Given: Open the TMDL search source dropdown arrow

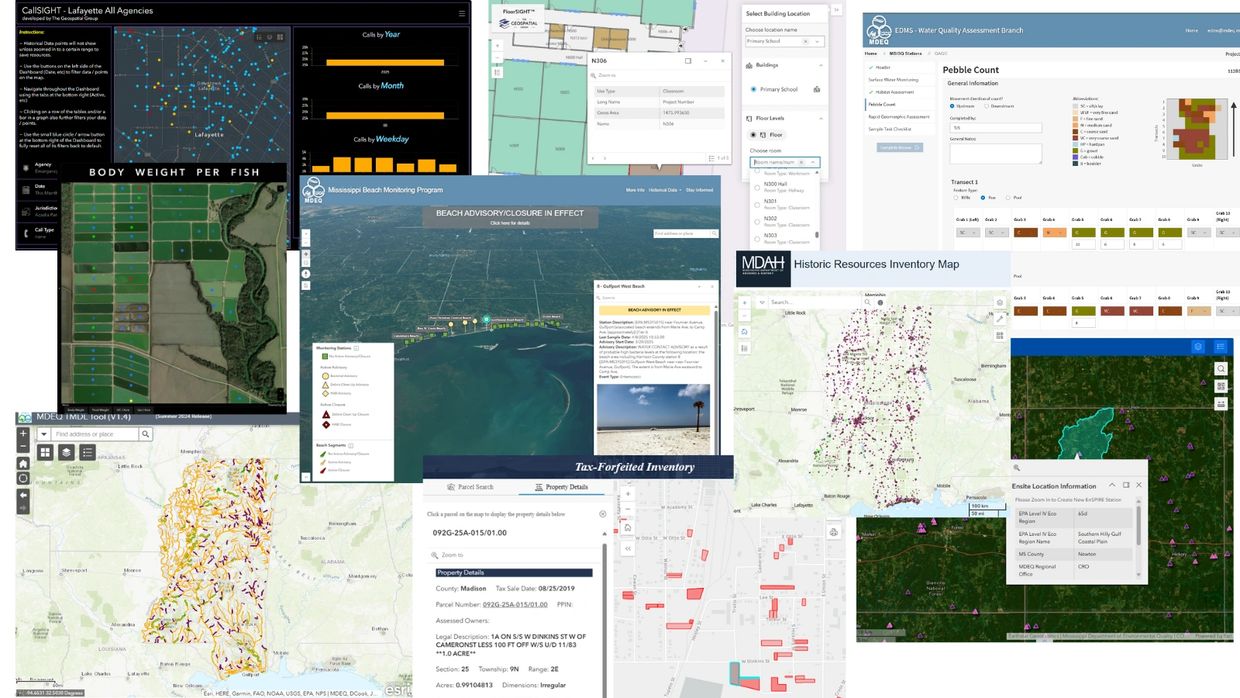Looking at the screenshot, I should (x=44, y=434).
